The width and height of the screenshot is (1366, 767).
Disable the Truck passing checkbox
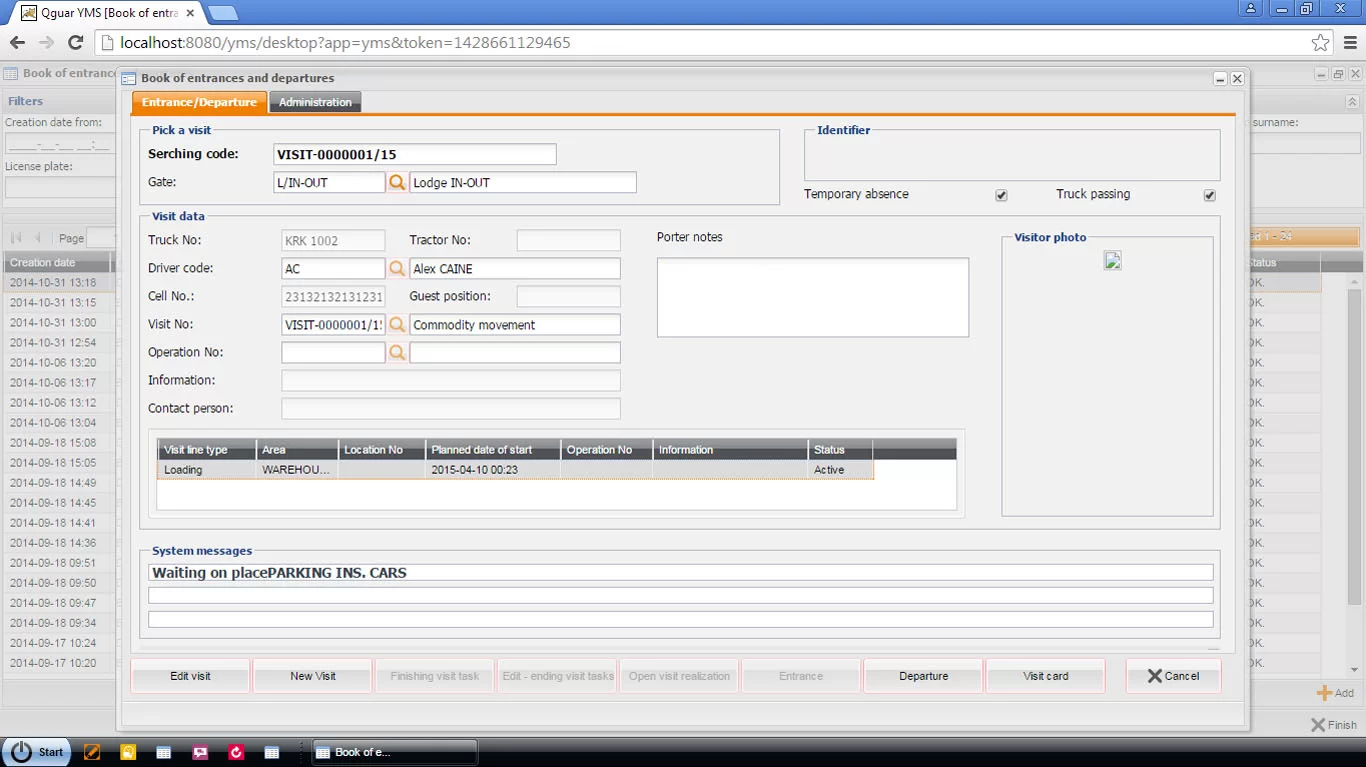coord(1209,195)
